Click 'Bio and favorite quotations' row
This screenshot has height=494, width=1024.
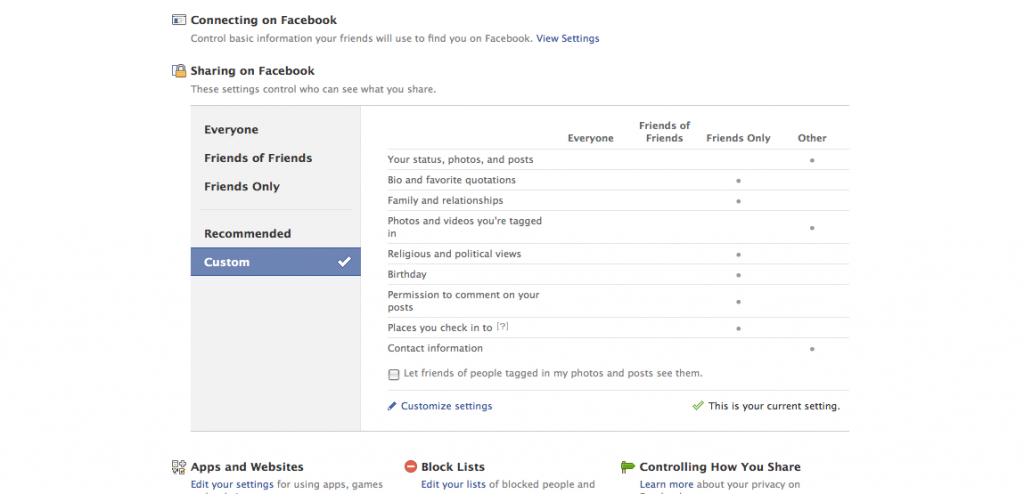coord(618,180)
